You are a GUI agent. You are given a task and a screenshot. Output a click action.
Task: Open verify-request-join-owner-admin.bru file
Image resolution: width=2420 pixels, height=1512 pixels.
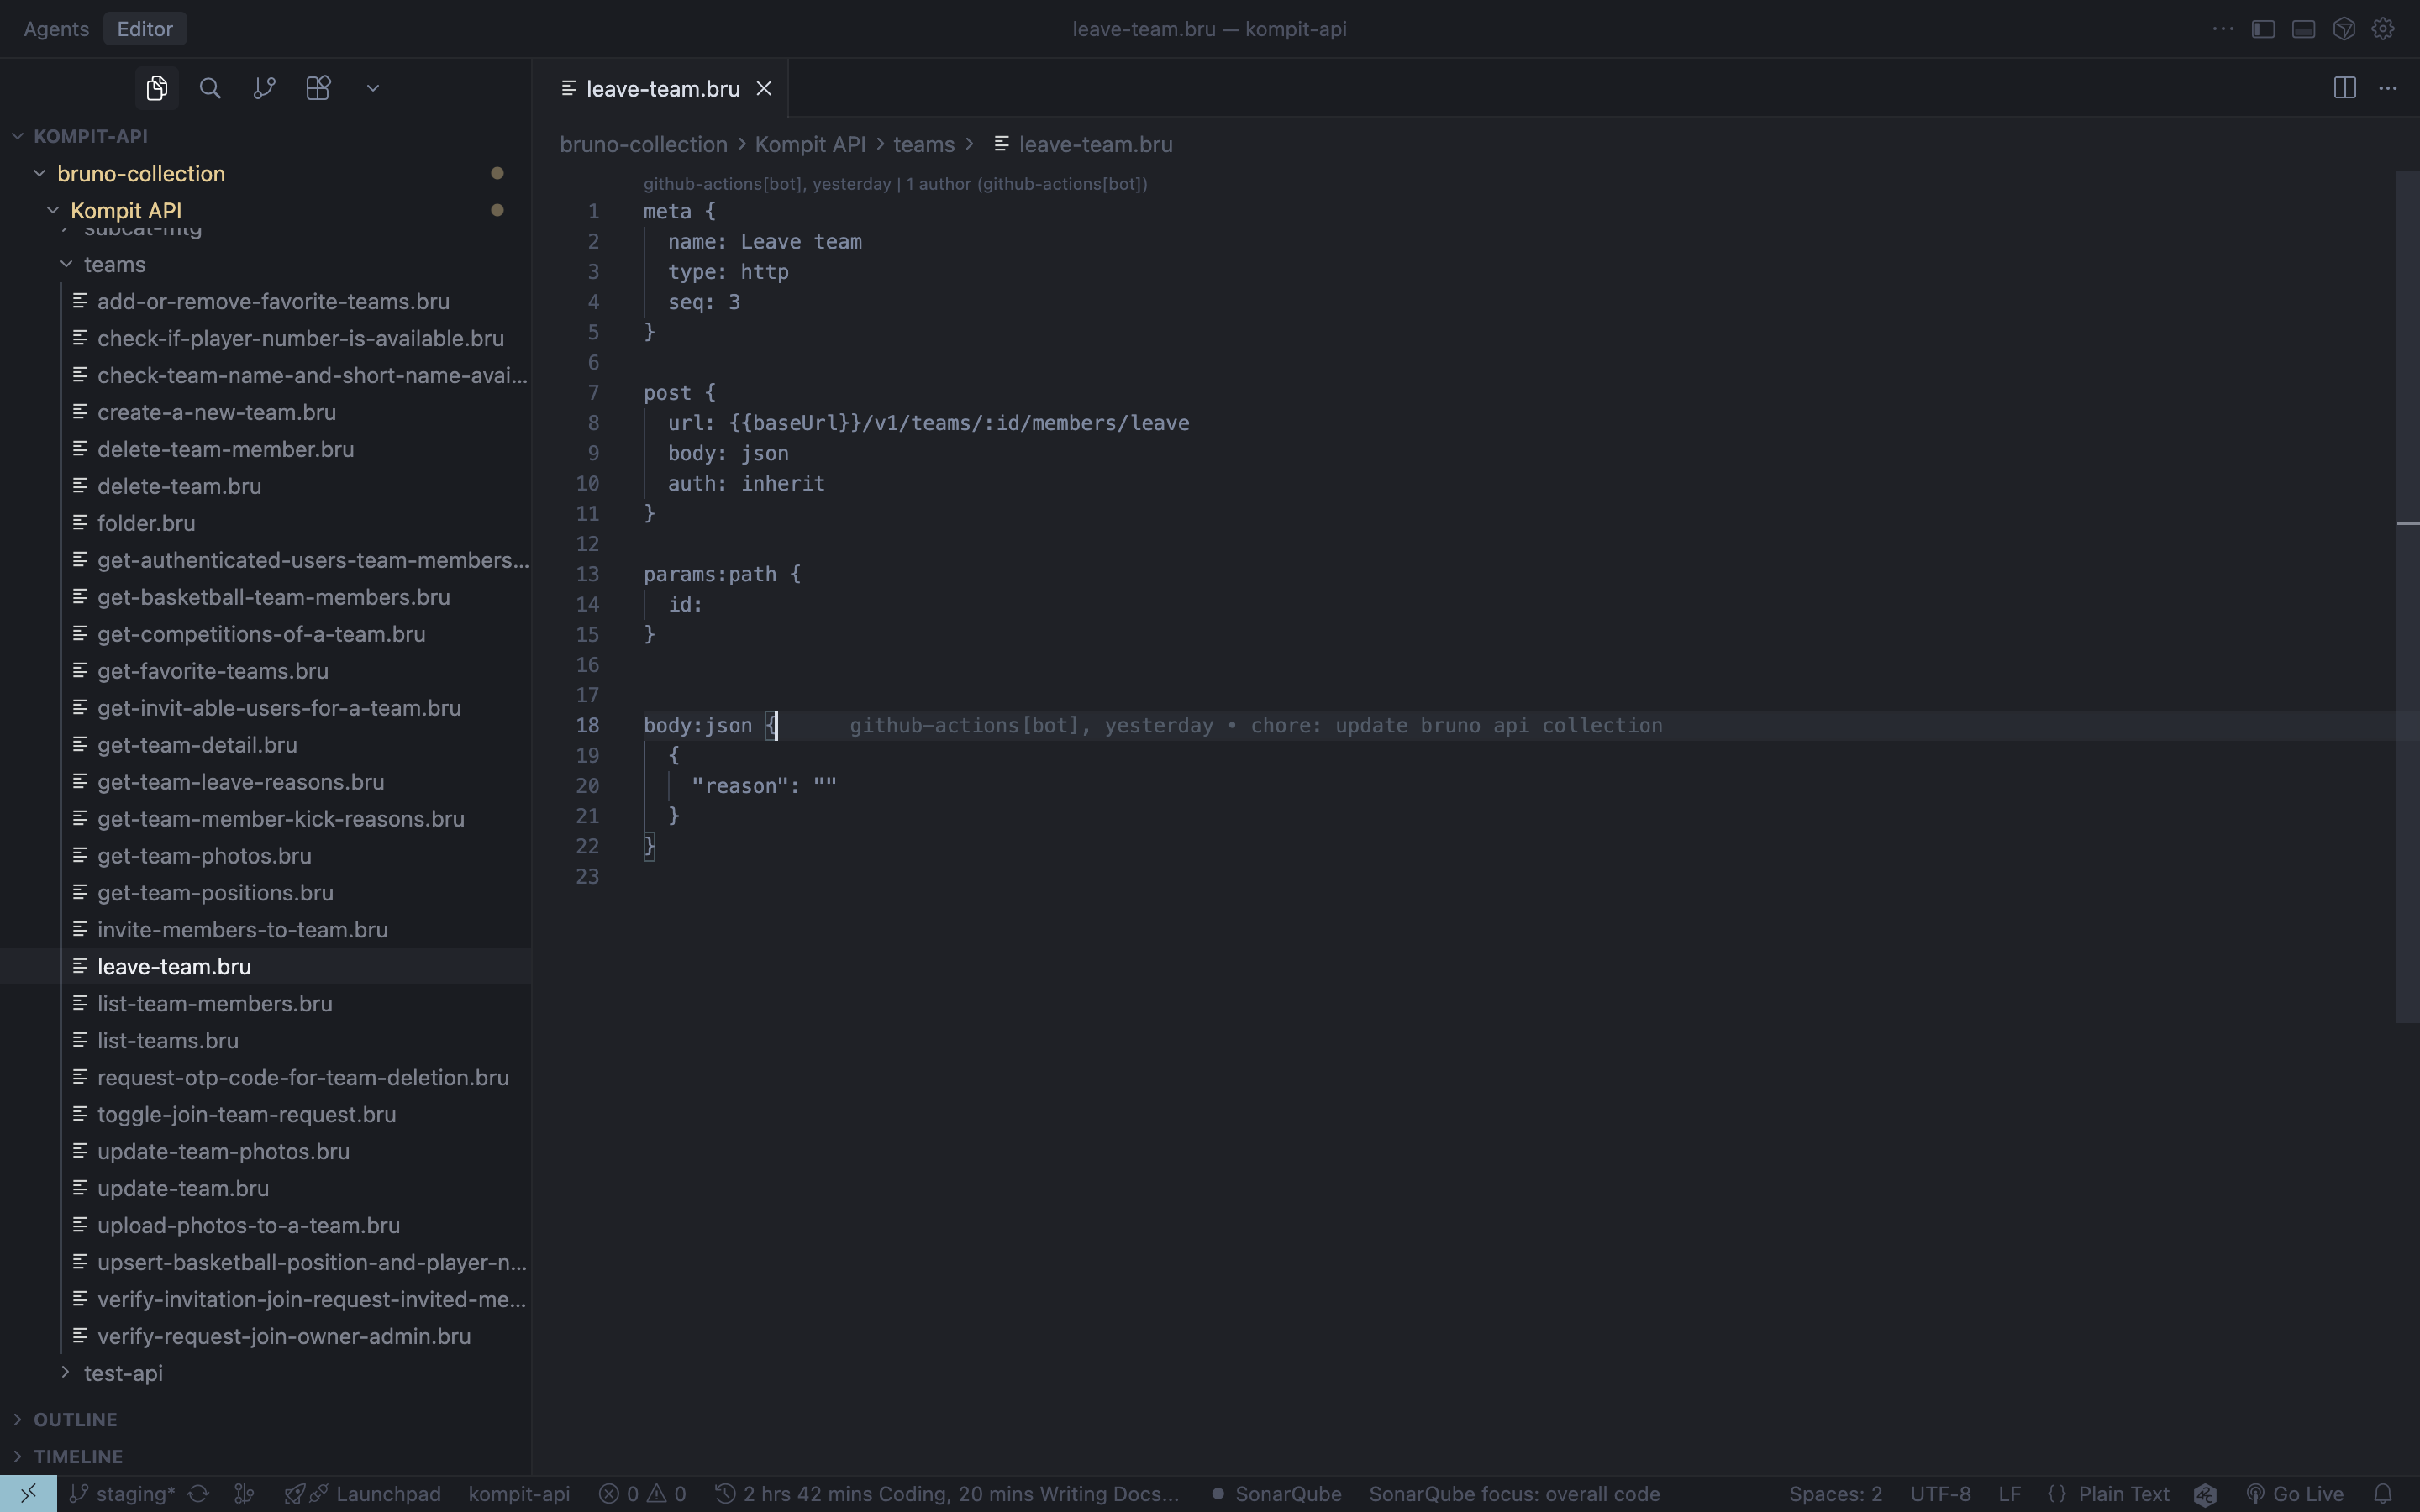click(x=265, y=1337)
